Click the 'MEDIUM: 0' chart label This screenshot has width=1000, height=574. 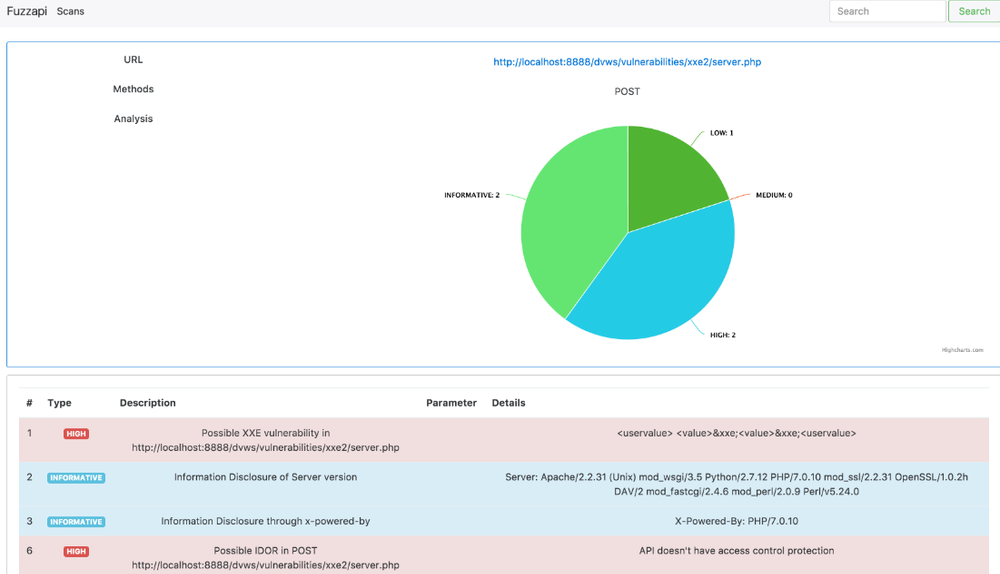pos(774,195)
